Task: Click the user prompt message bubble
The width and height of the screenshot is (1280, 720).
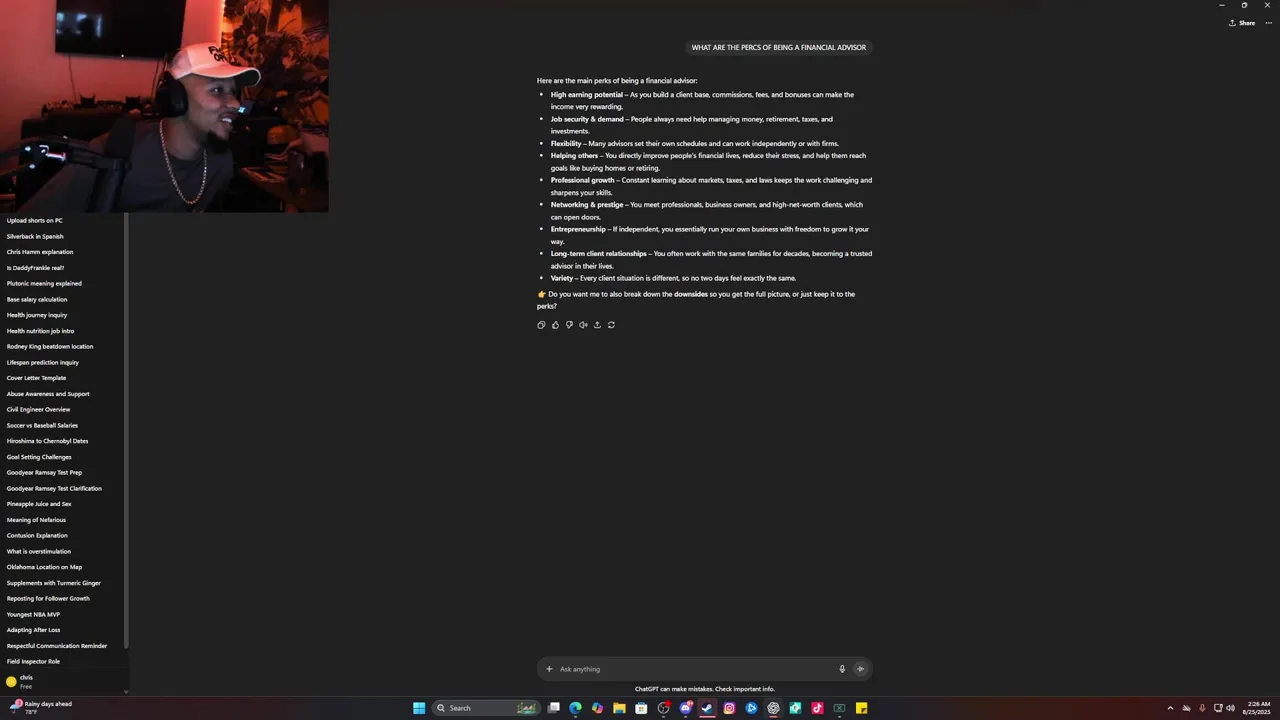Action: 779,47
